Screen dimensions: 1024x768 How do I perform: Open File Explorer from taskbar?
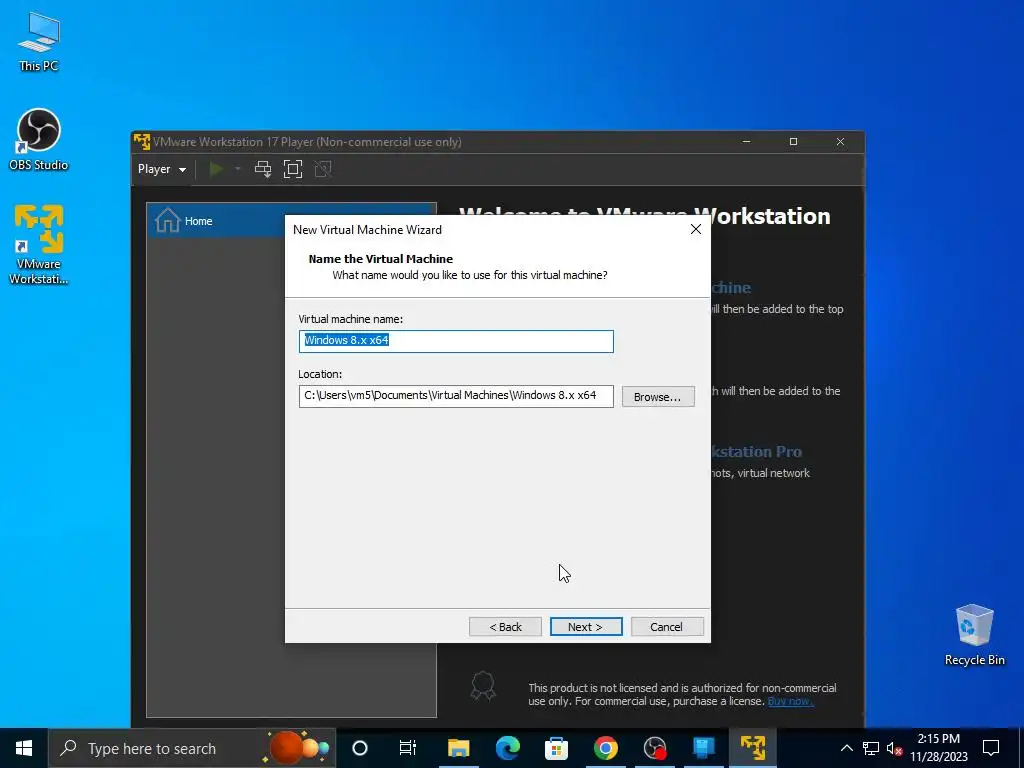click(458, 748)
